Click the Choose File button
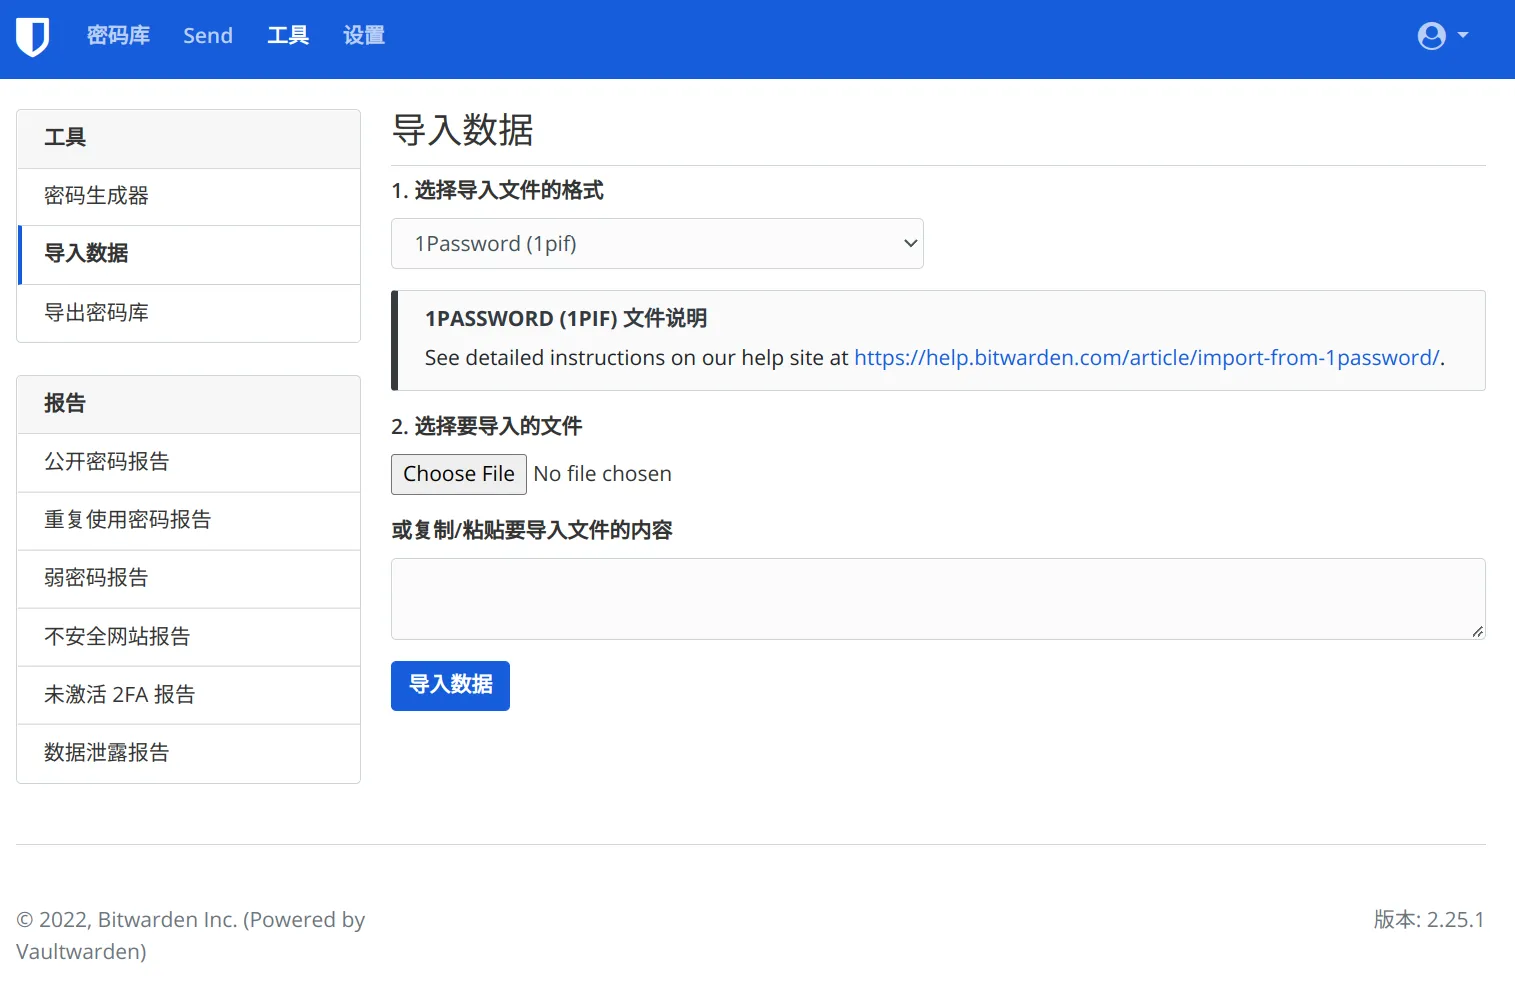The height and width of the screenshot is (983, 1515). (459, 474)
